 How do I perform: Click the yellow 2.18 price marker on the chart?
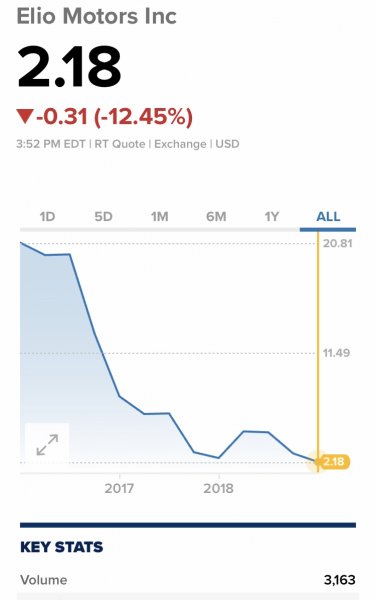click(334, 461)
